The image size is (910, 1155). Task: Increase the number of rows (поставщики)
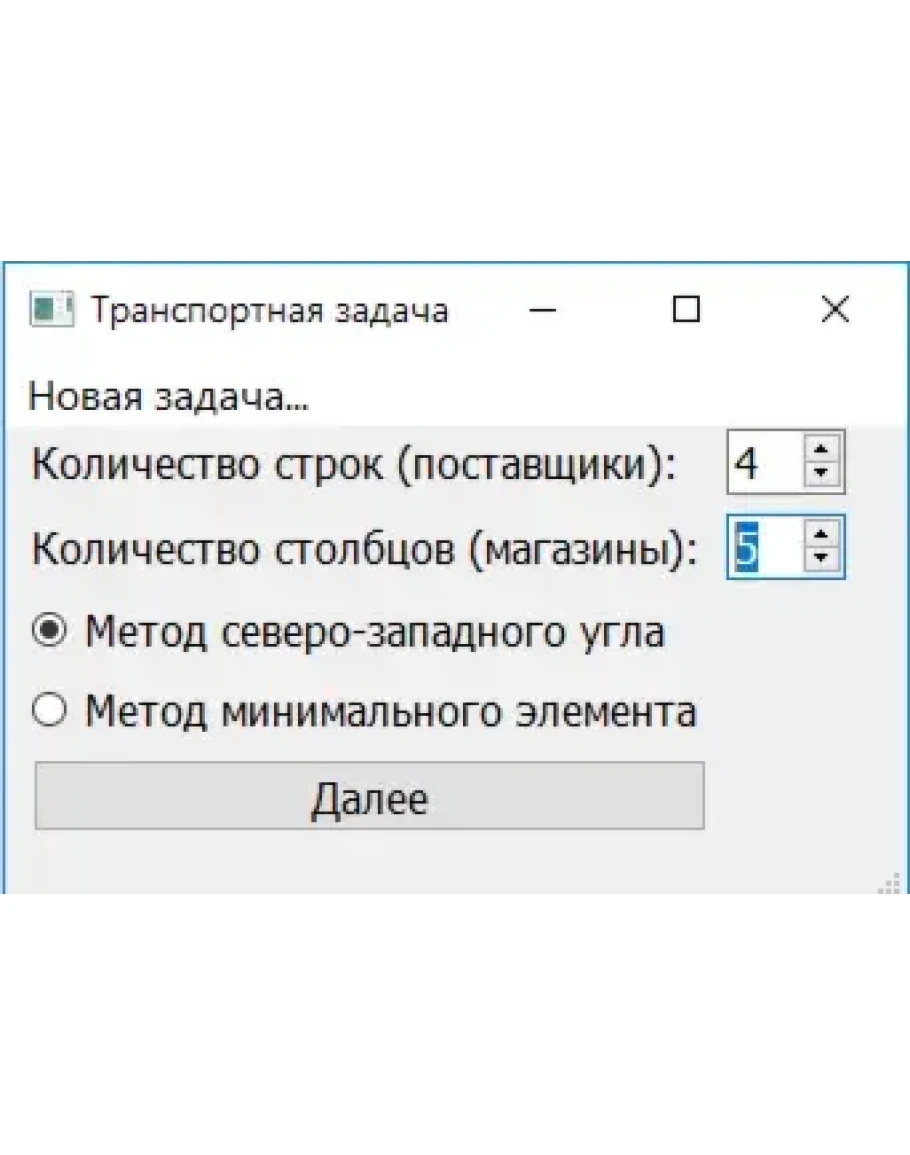822,452
